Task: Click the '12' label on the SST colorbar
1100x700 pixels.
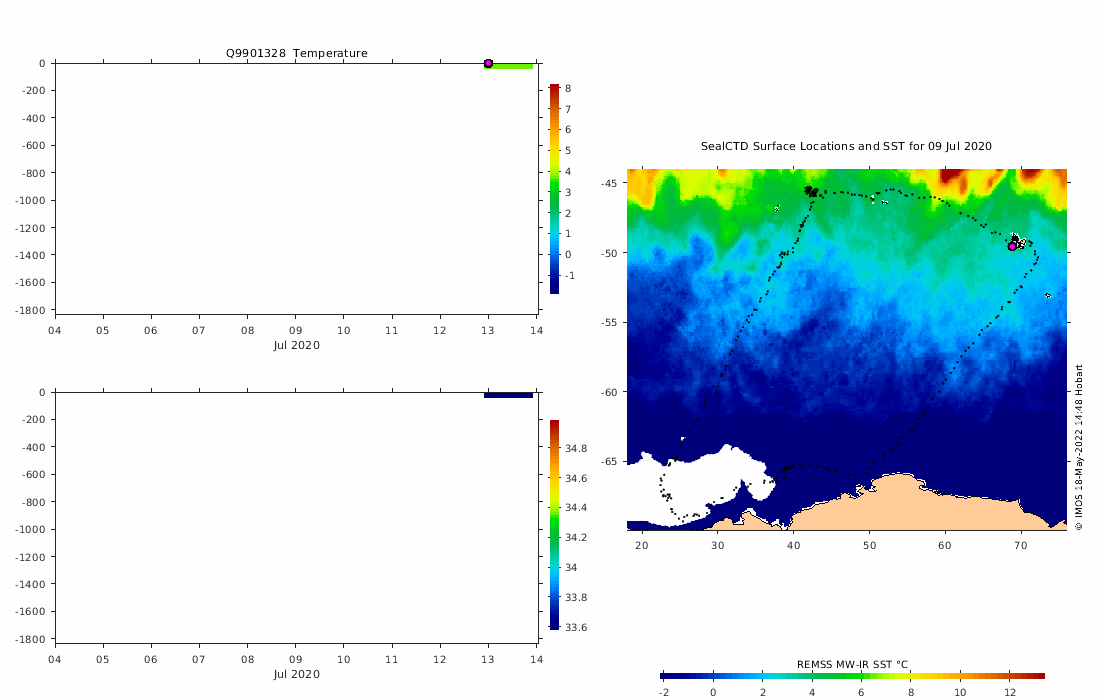Action: coord(1009,692)
